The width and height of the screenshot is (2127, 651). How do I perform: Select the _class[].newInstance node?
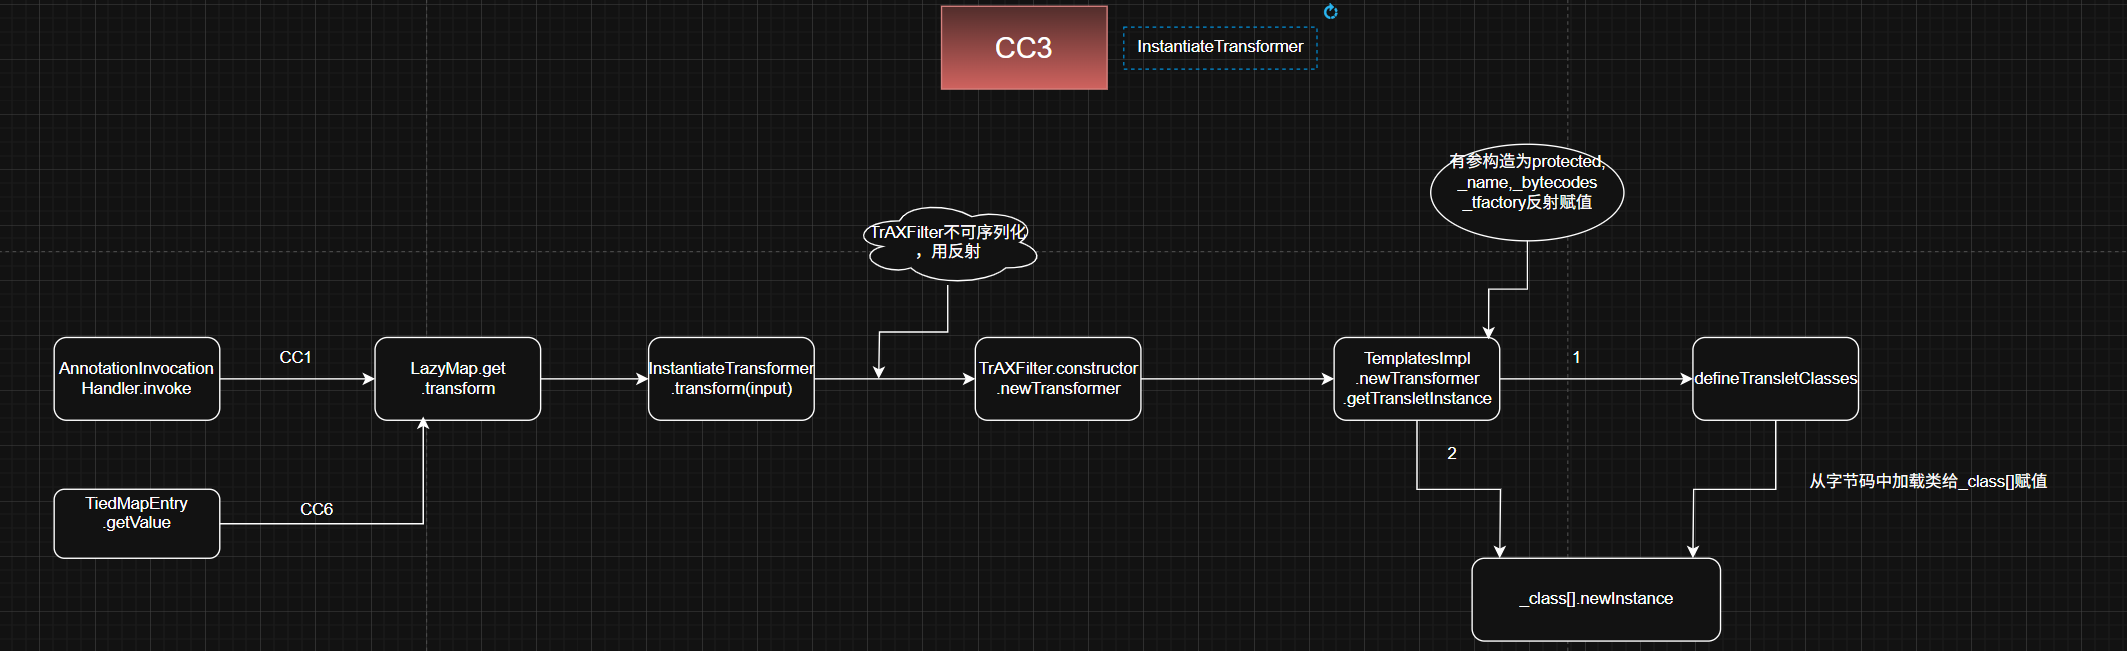point(1595,599)
